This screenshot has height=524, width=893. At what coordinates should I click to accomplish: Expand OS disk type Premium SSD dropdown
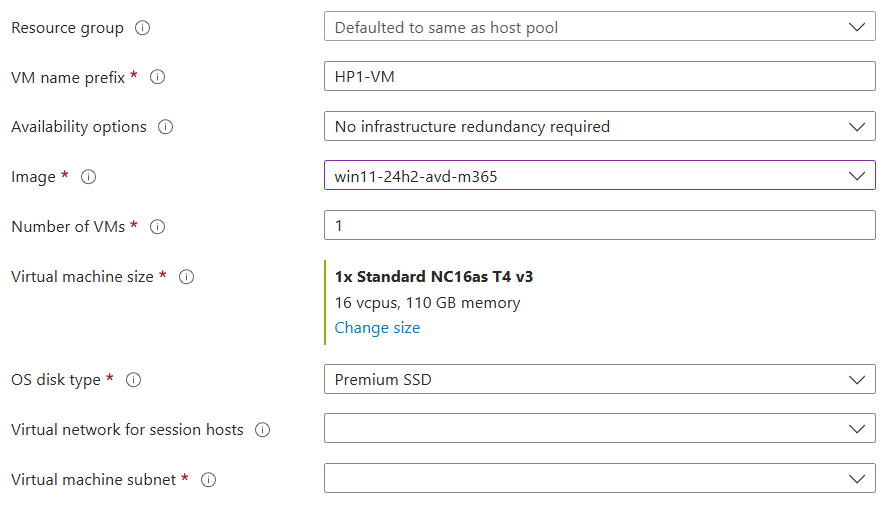[x=599, y=380]
